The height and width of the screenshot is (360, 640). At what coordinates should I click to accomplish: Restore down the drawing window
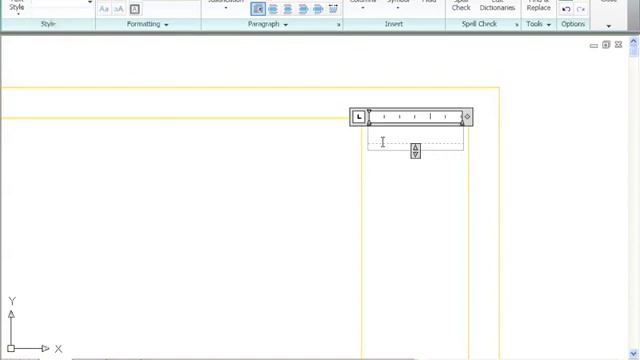point(606,44)
